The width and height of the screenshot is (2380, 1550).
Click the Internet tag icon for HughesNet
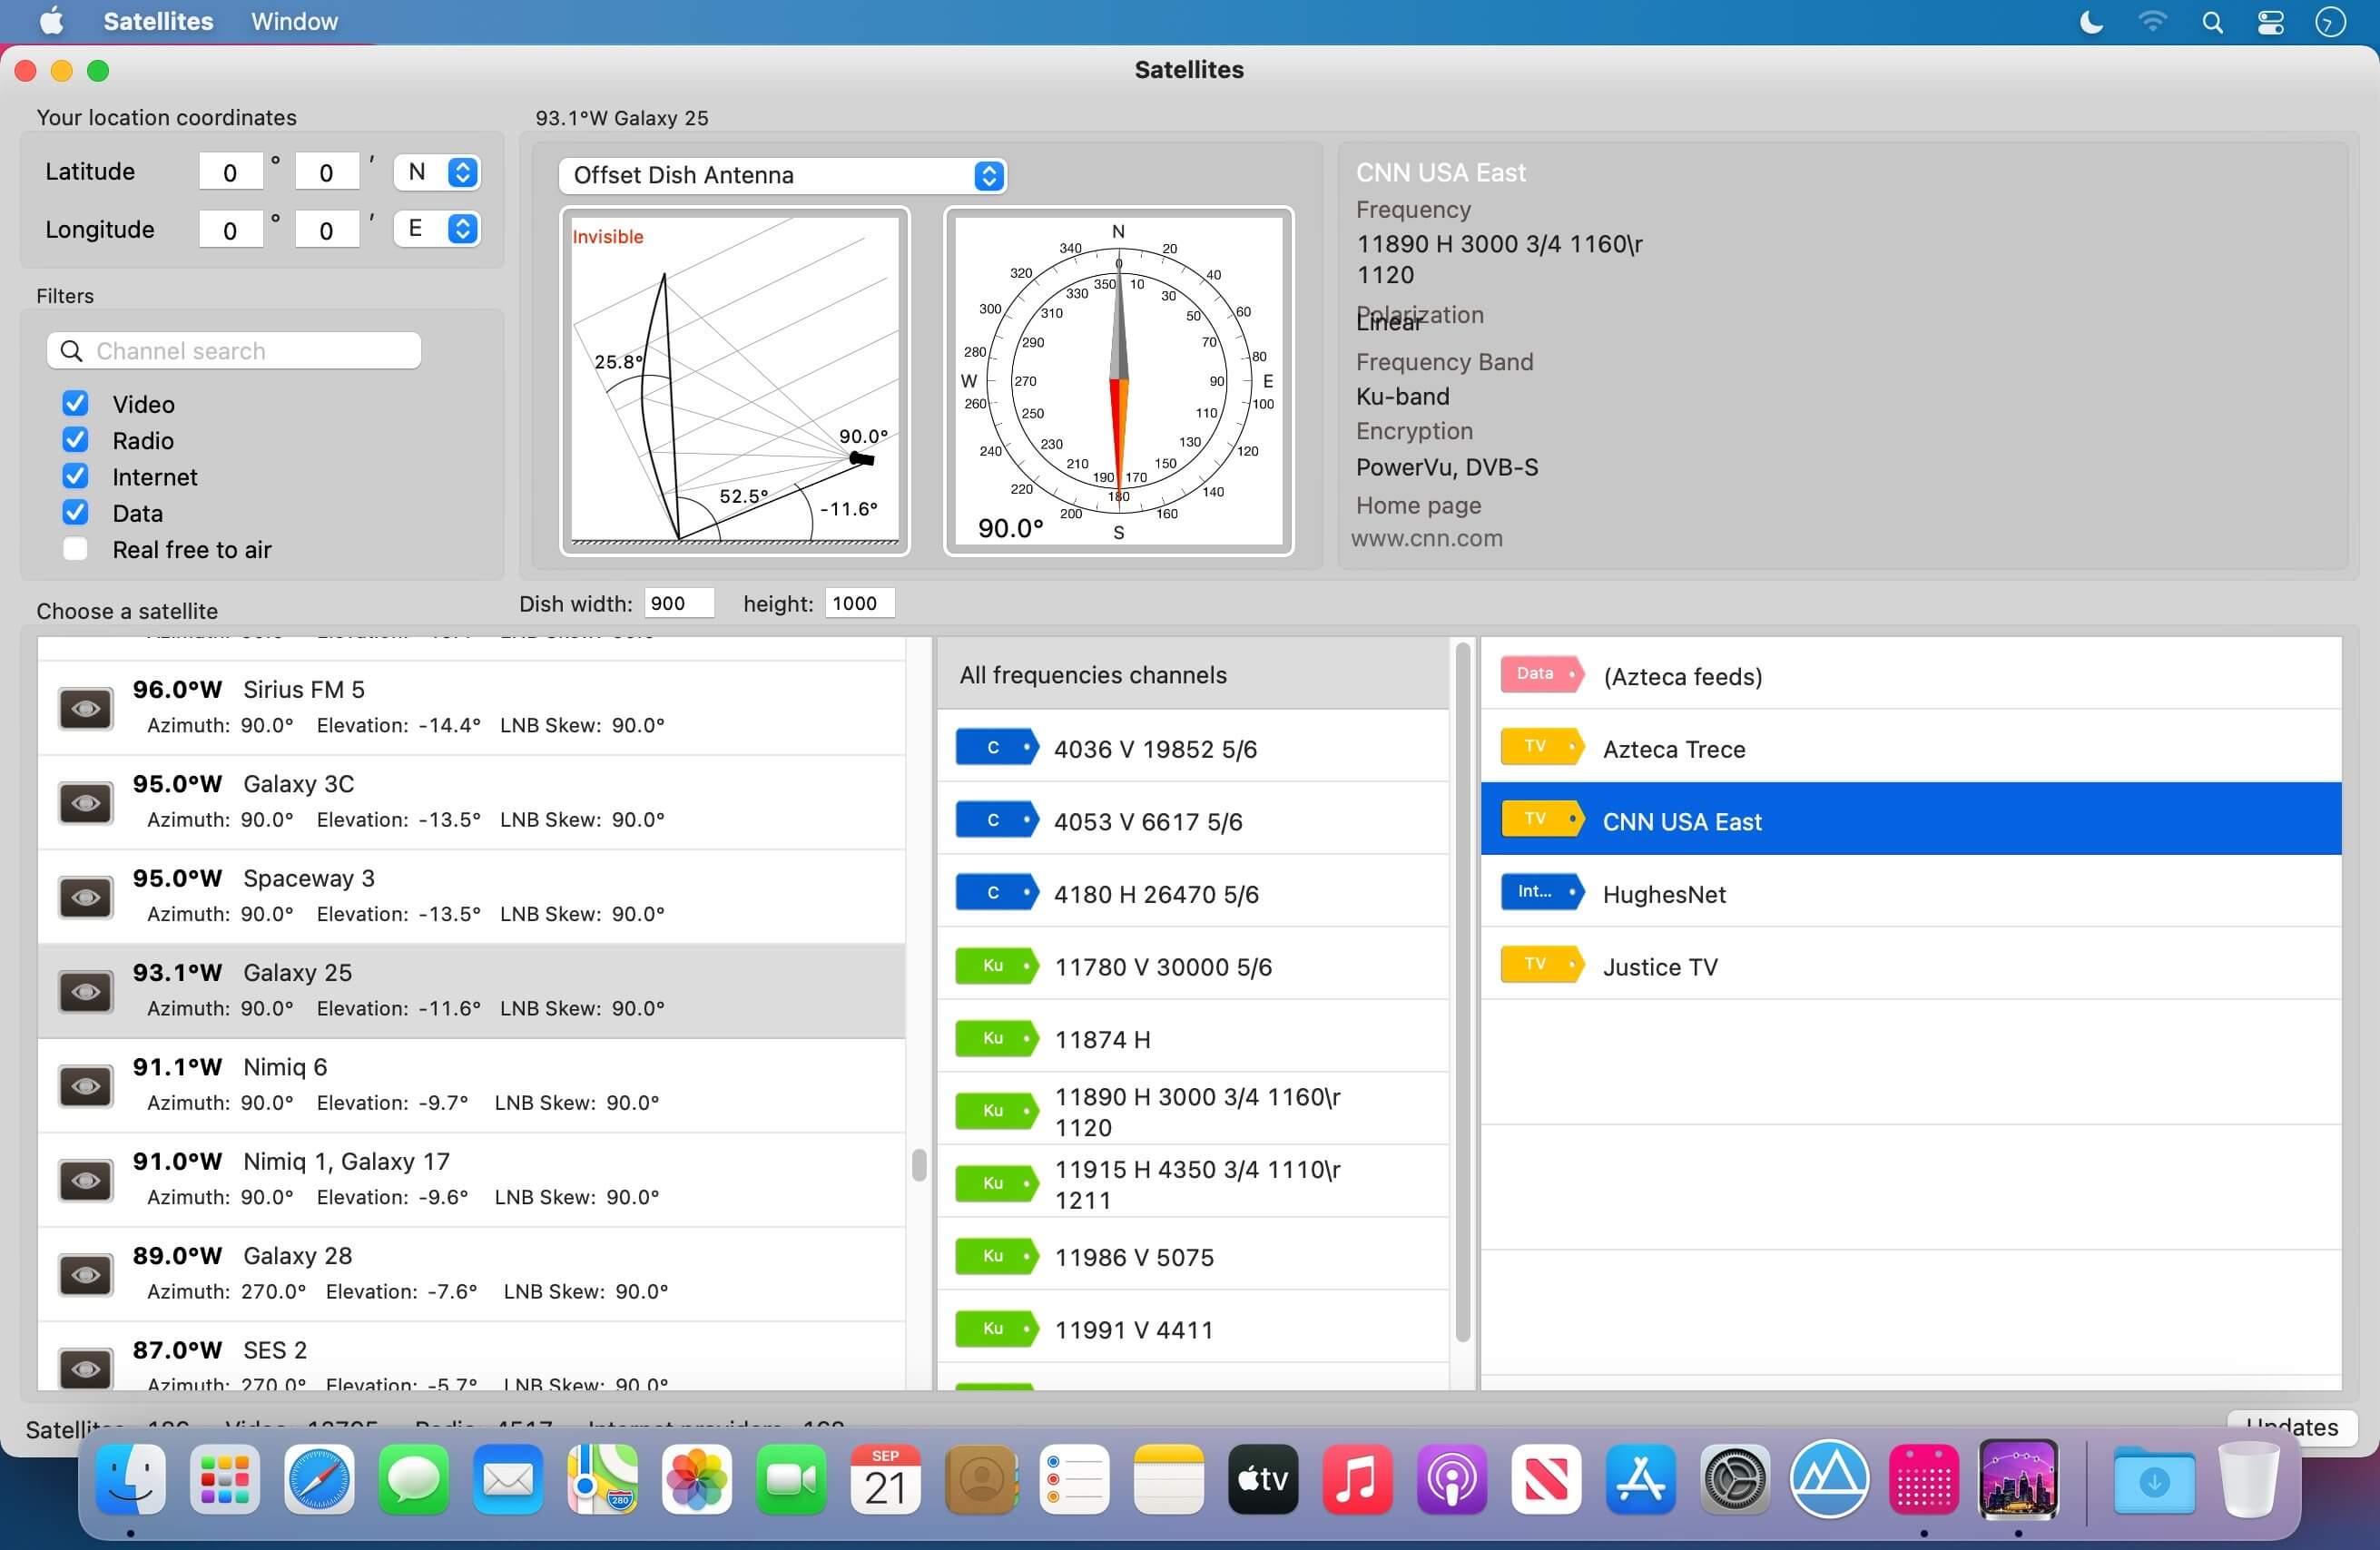coord(1541,891)
